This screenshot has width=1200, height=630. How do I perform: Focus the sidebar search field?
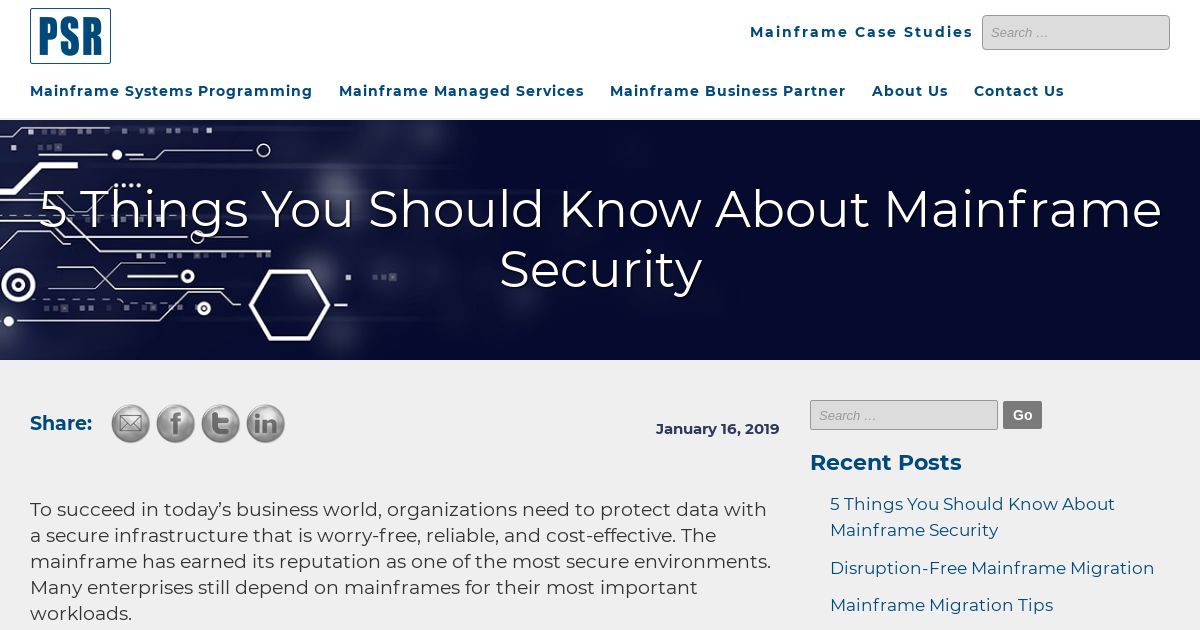[x=904, y=415]
